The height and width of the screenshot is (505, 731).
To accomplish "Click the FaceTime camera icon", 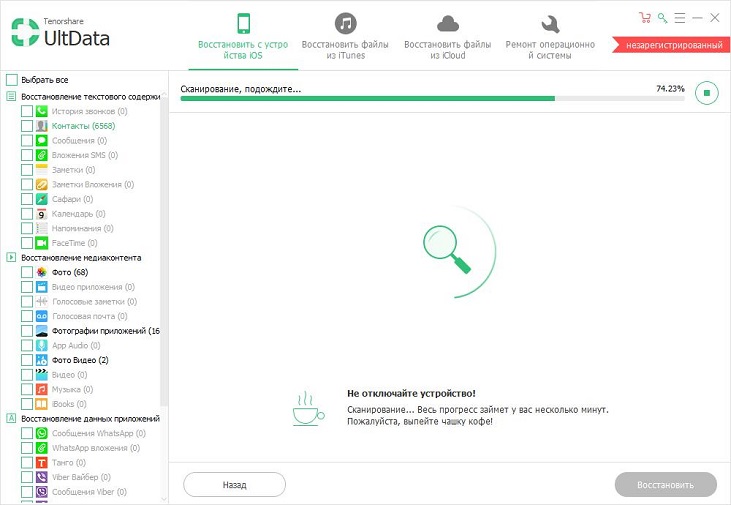I will (41, 243).
